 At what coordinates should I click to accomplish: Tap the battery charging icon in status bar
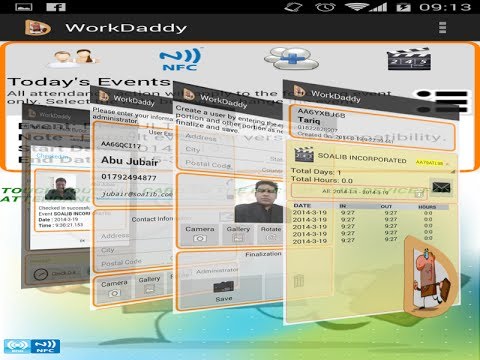403,7
